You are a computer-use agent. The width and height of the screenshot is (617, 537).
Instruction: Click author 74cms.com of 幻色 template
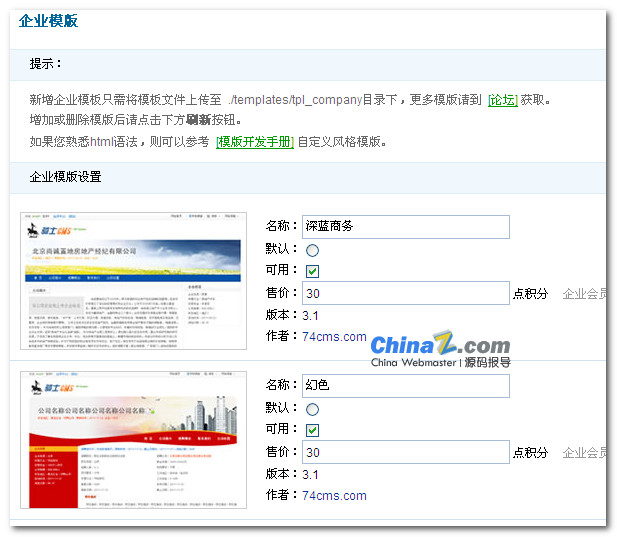(x=334, y=496)
